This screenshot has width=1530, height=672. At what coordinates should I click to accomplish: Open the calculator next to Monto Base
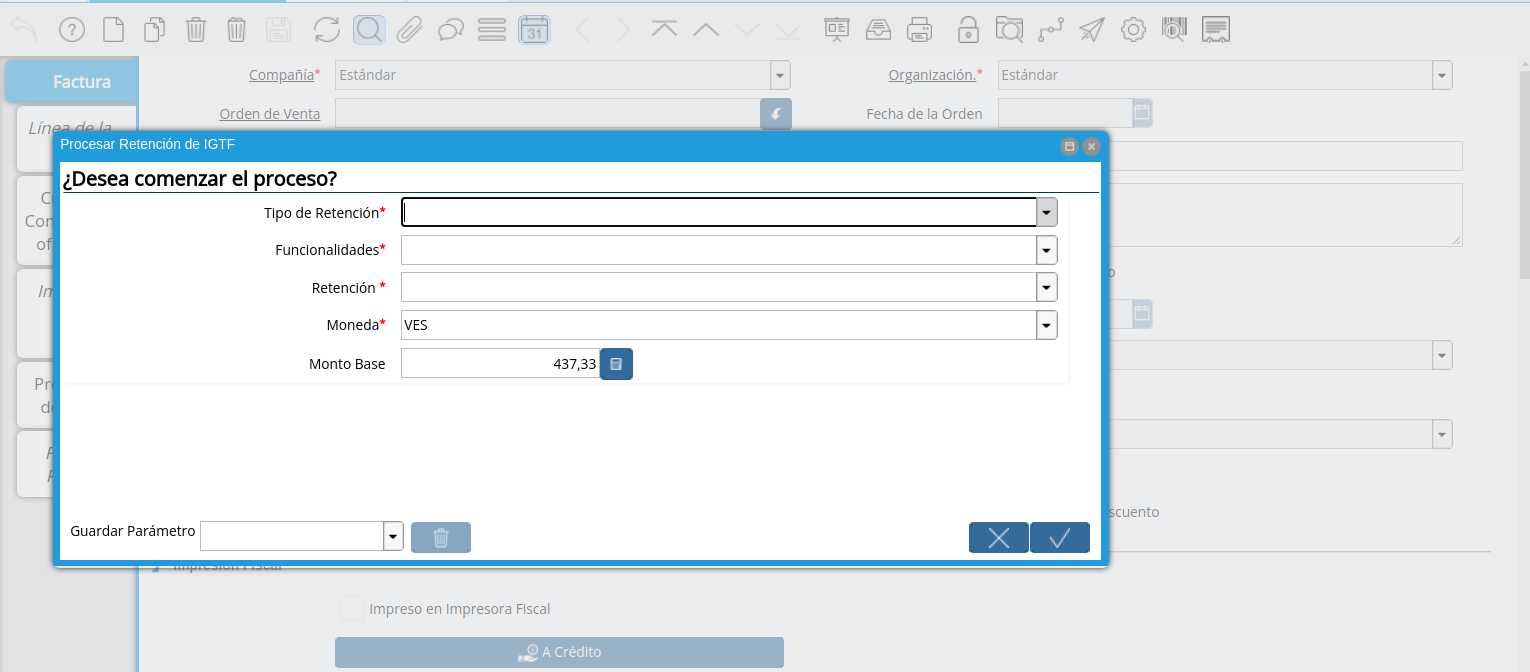pos(616,364)
